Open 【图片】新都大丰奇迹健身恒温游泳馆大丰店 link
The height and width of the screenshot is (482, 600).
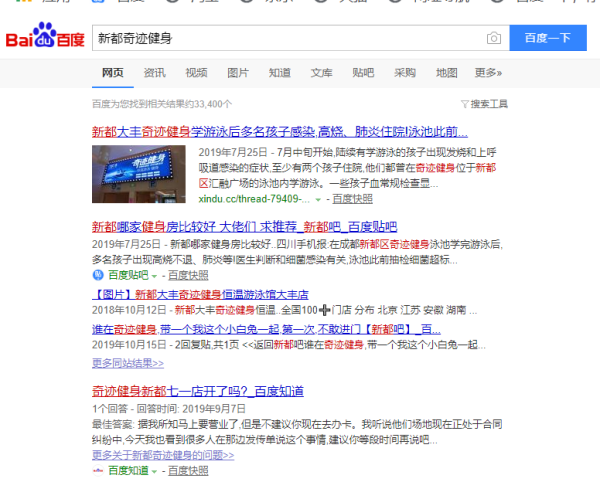[x=200, y=295]
